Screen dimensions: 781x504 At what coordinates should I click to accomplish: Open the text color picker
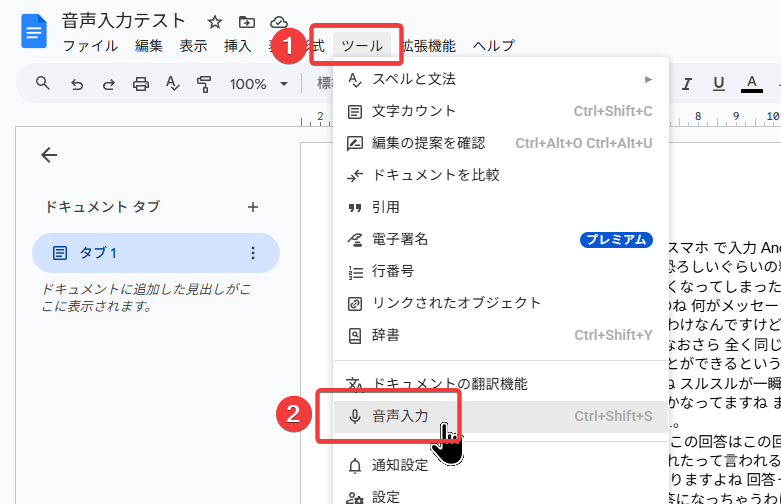pos(752,84)
